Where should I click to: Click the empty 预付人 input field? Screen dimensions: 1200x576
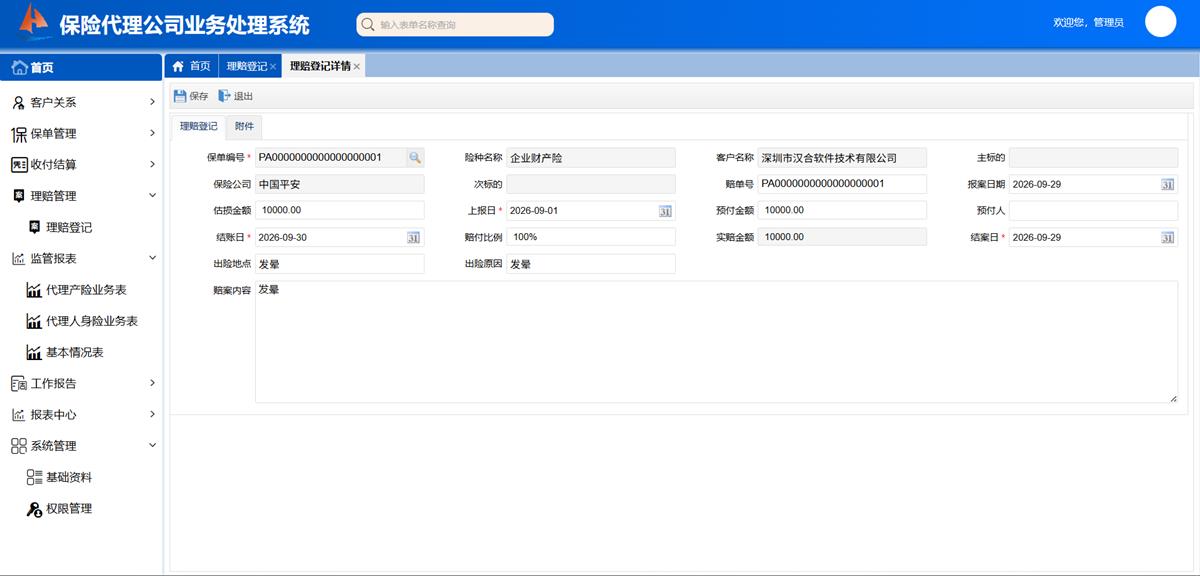(x=1093, y=210)
